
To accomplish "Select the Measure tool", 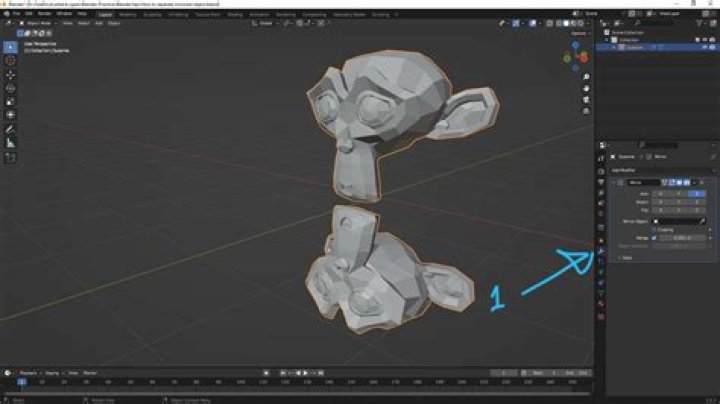I will (x=11, y=143).
